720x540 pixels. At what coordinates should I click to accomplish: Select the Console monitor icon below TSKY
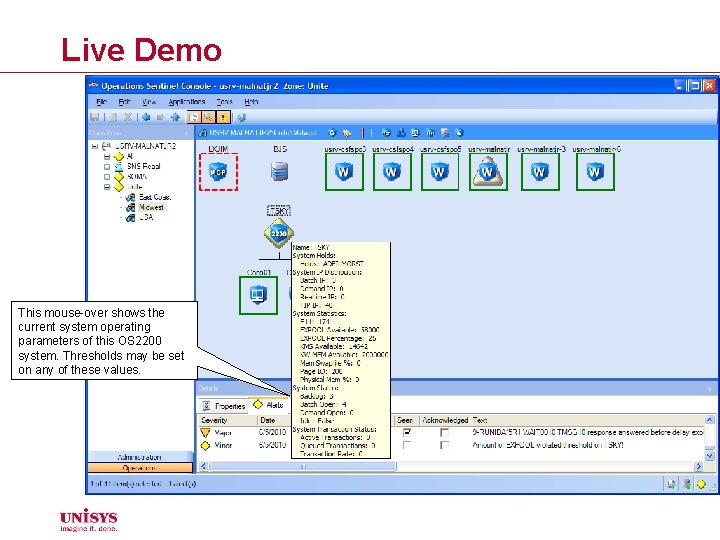click(x=258, y=295)
